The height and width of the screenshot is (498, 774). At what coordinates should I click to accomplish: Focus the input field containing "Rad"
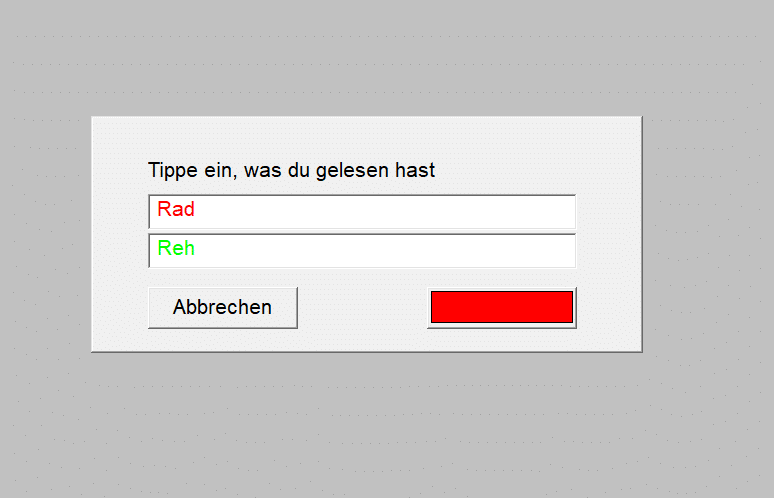(362, 211)
